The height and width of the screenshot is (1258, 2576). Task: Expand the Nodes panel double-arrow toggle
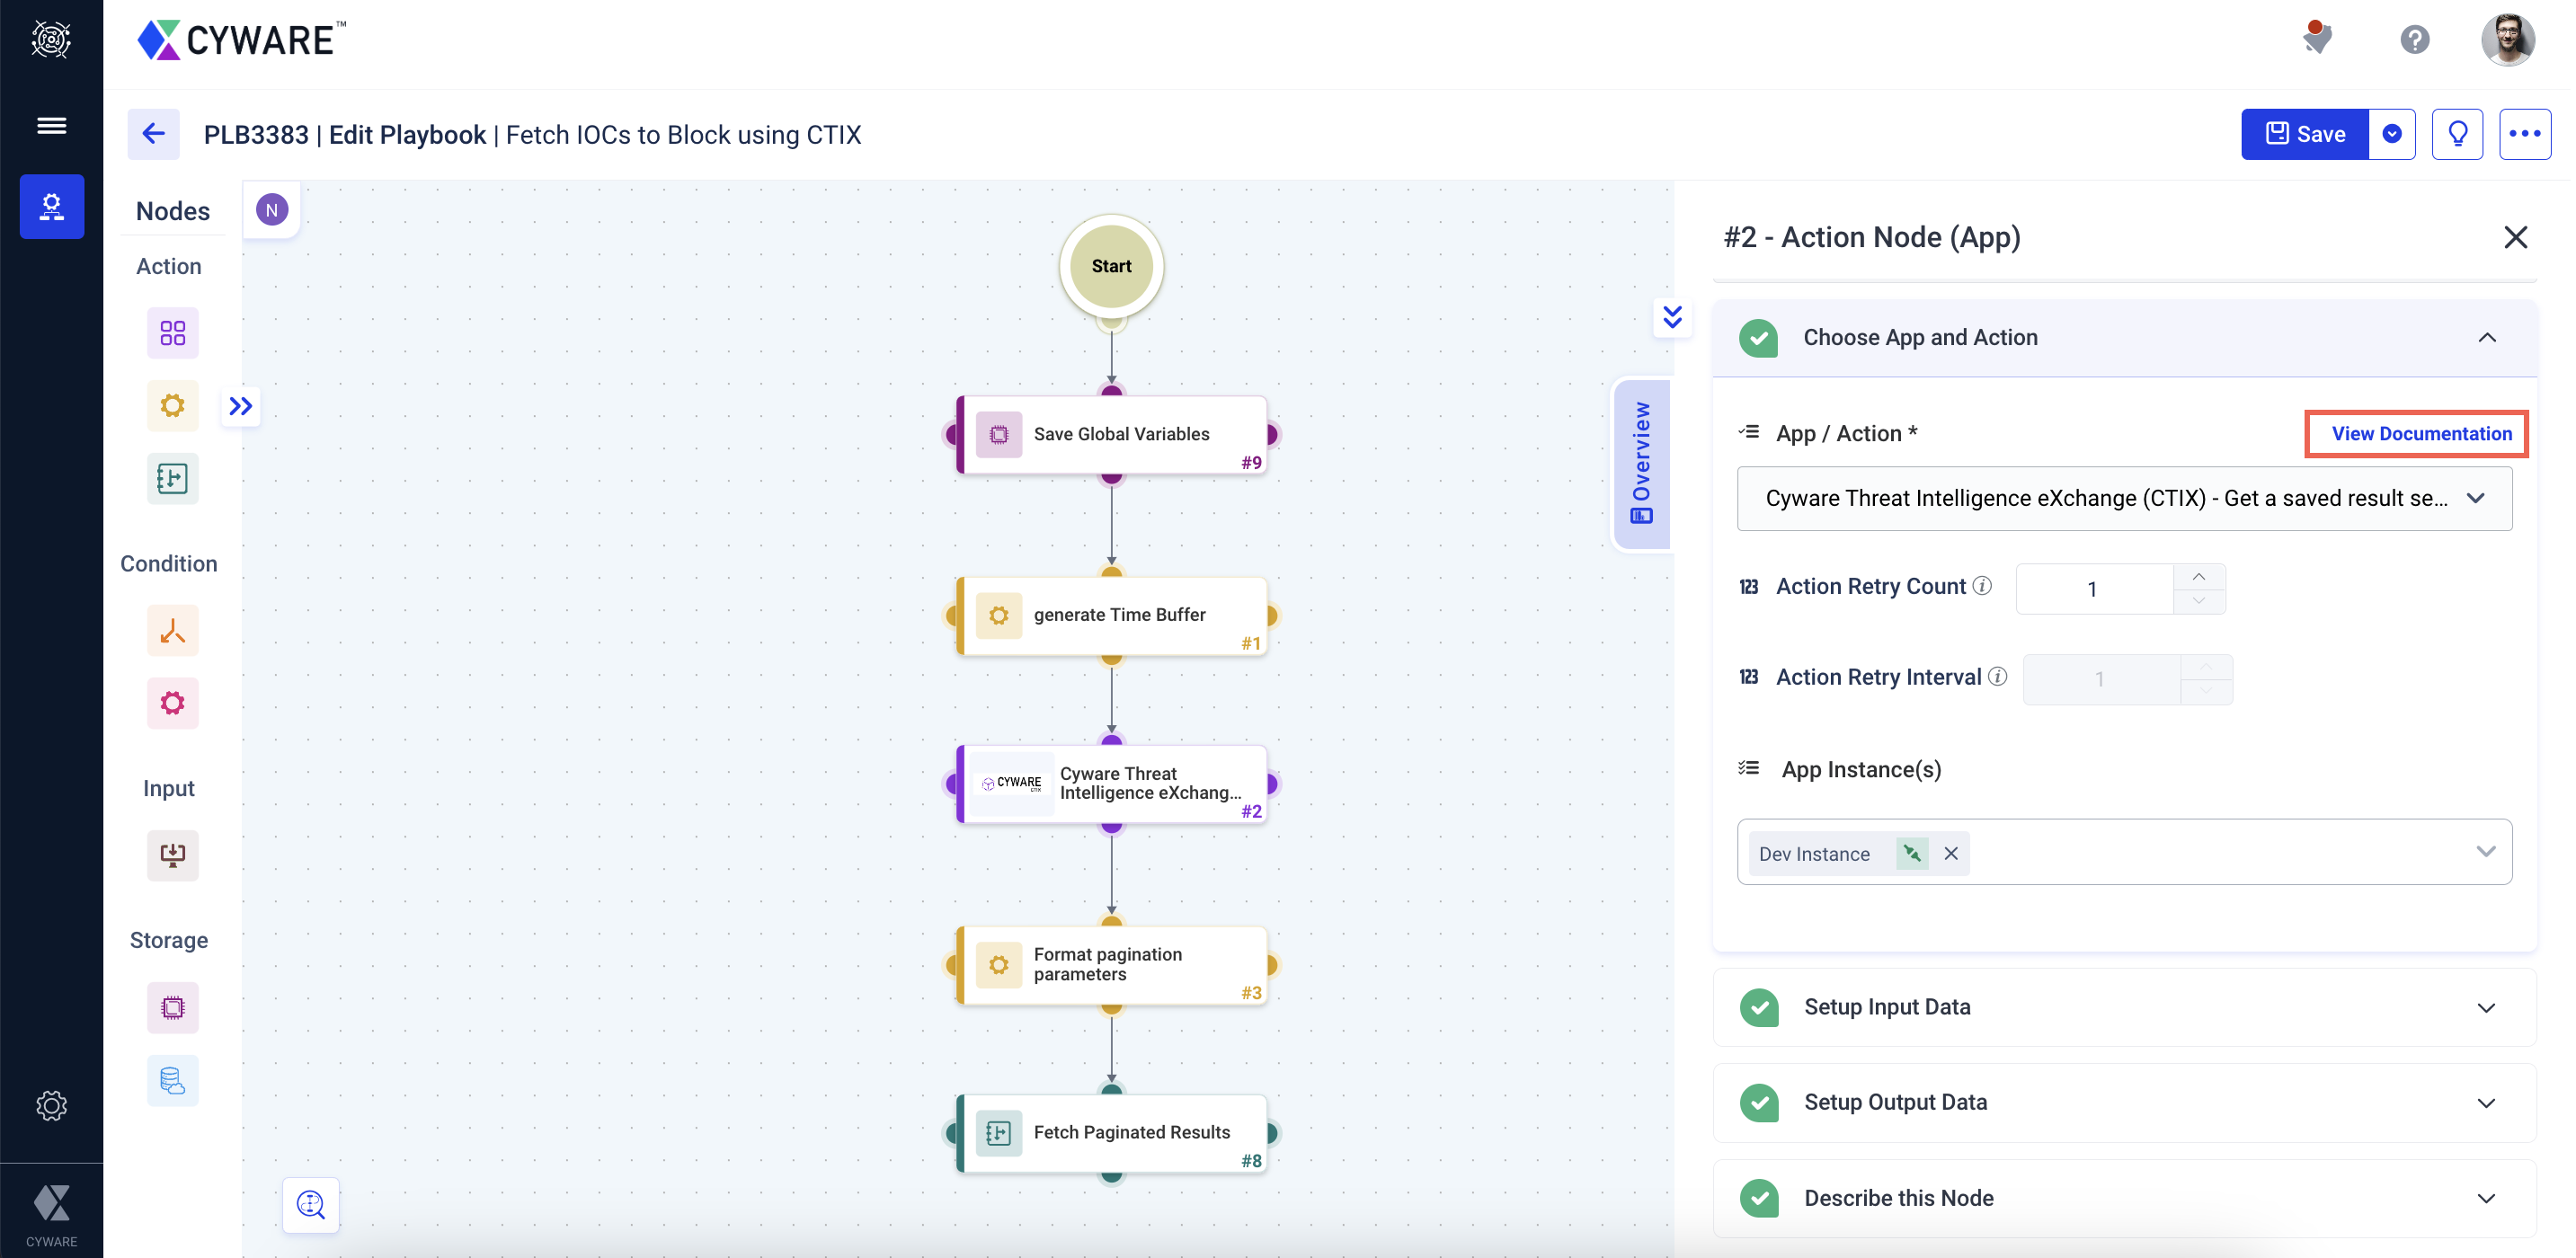pos(241,406)
